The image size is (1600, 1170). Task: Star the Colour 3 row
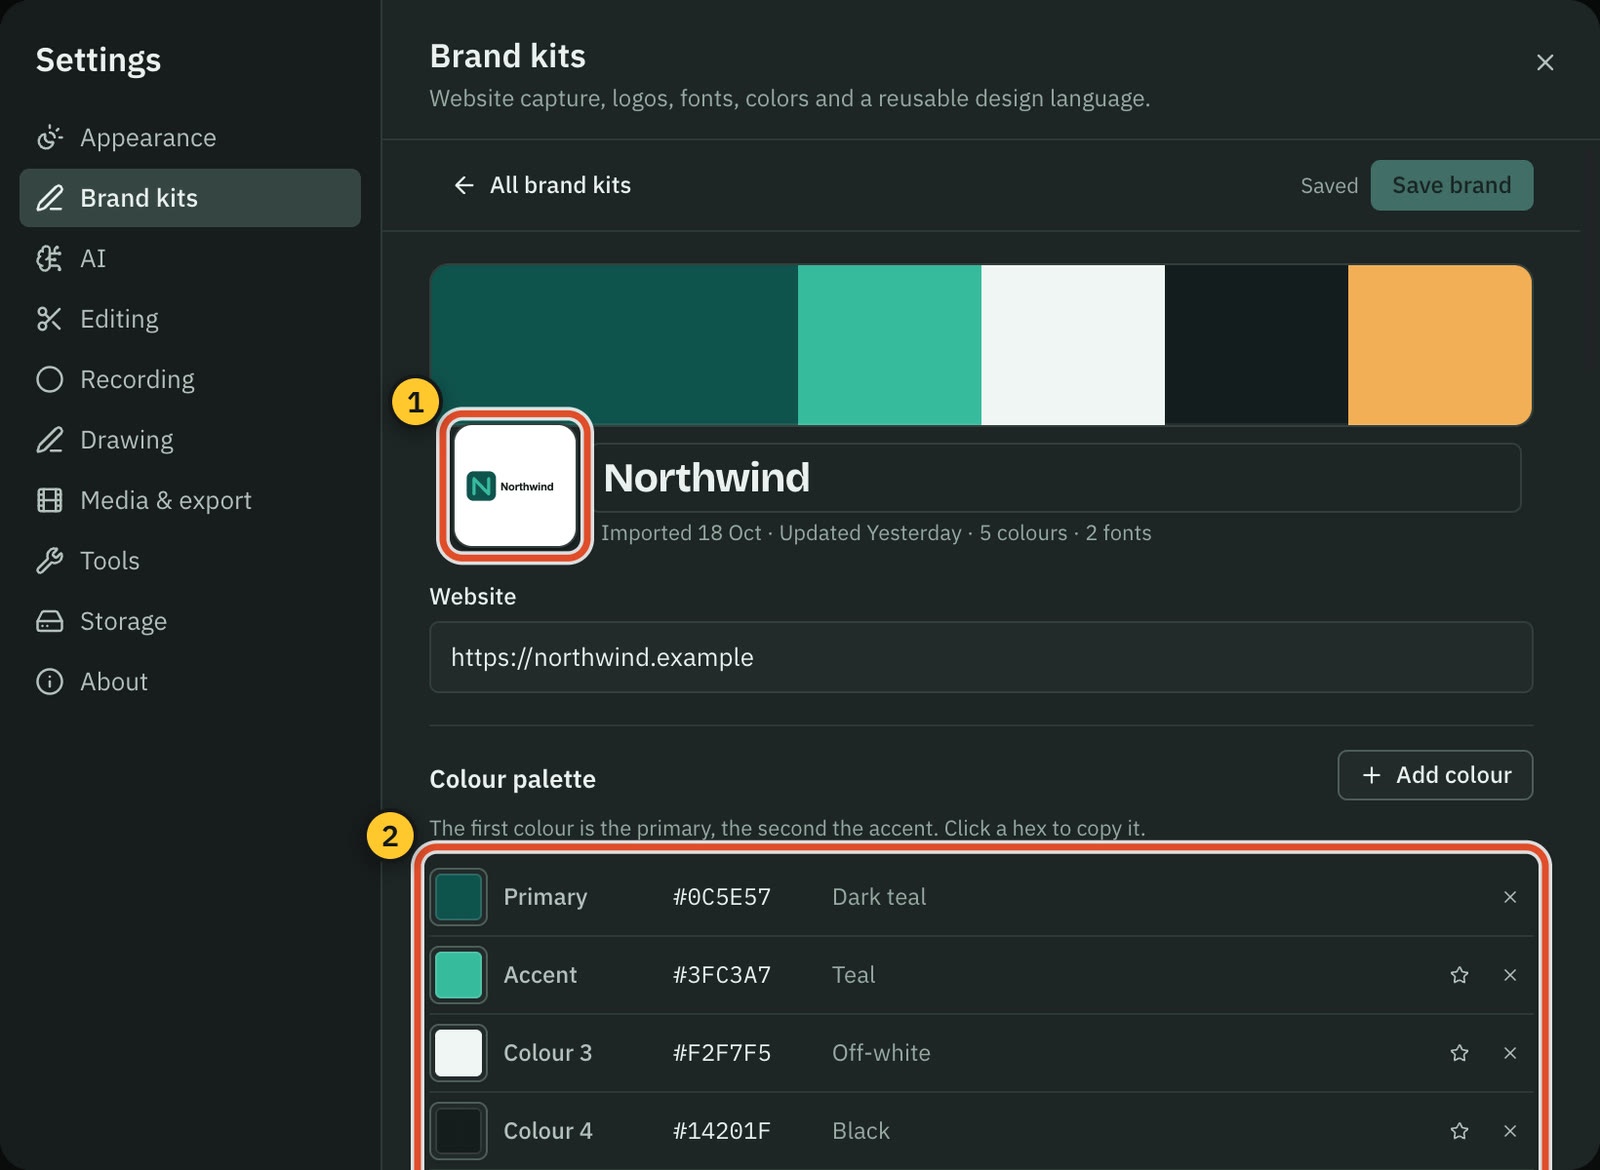pyautogui.click(x=1460, y=1053)
